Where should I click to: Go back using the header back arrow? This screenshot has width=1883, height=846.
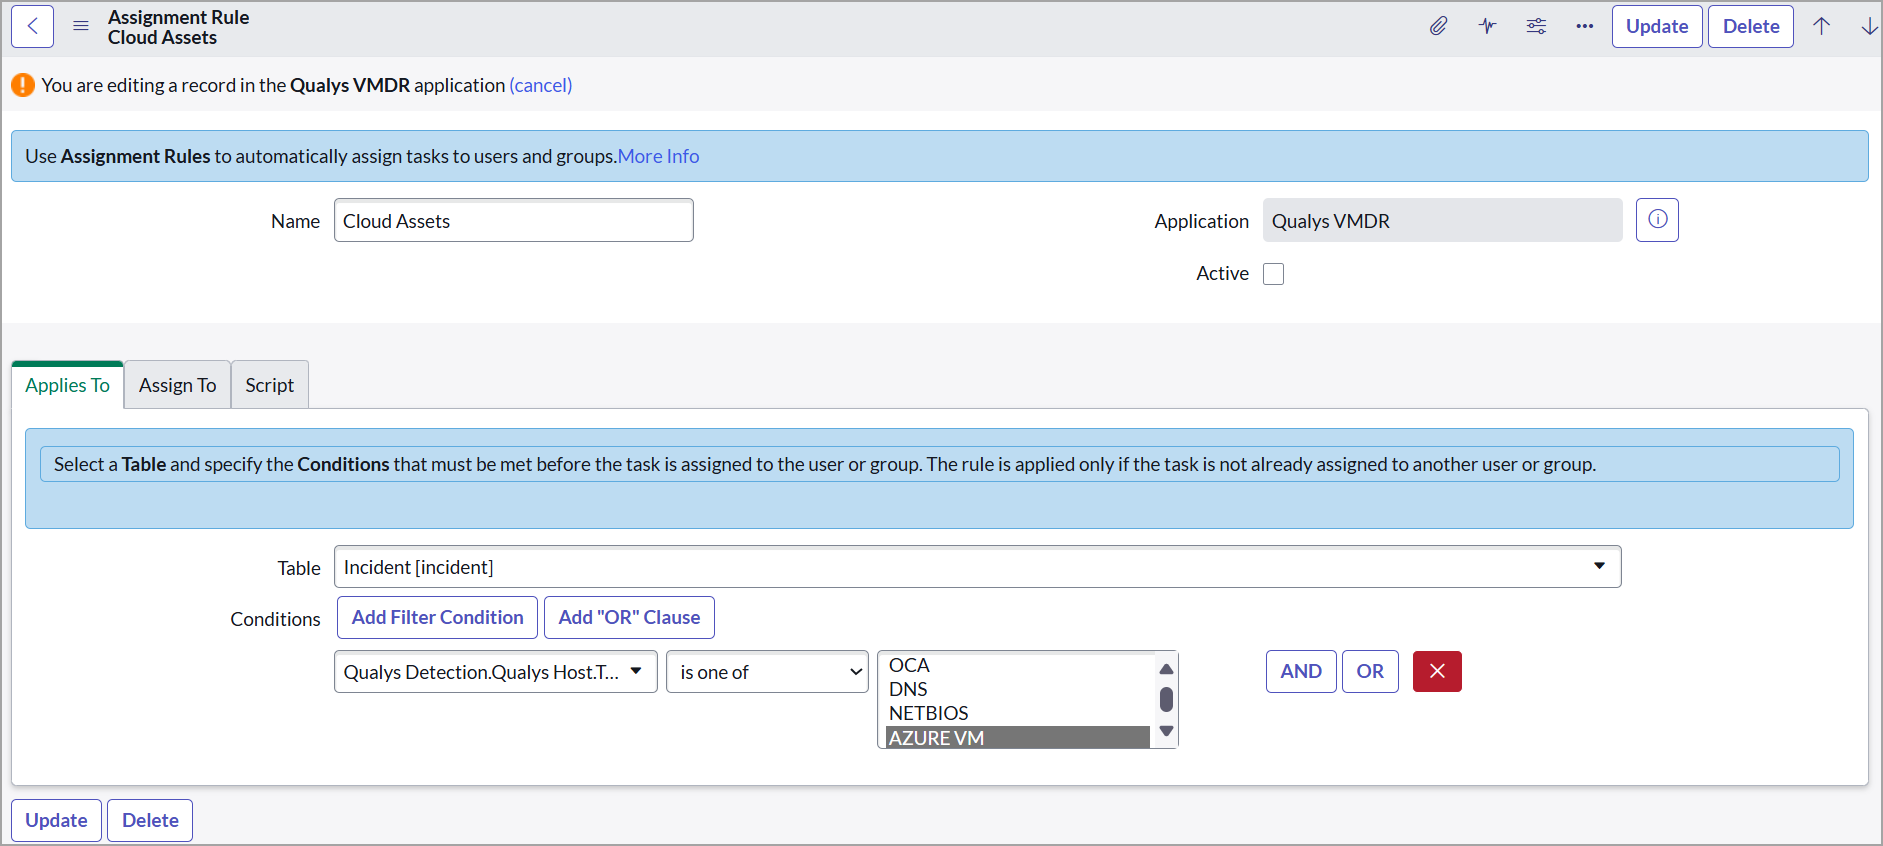click(33, 27)
